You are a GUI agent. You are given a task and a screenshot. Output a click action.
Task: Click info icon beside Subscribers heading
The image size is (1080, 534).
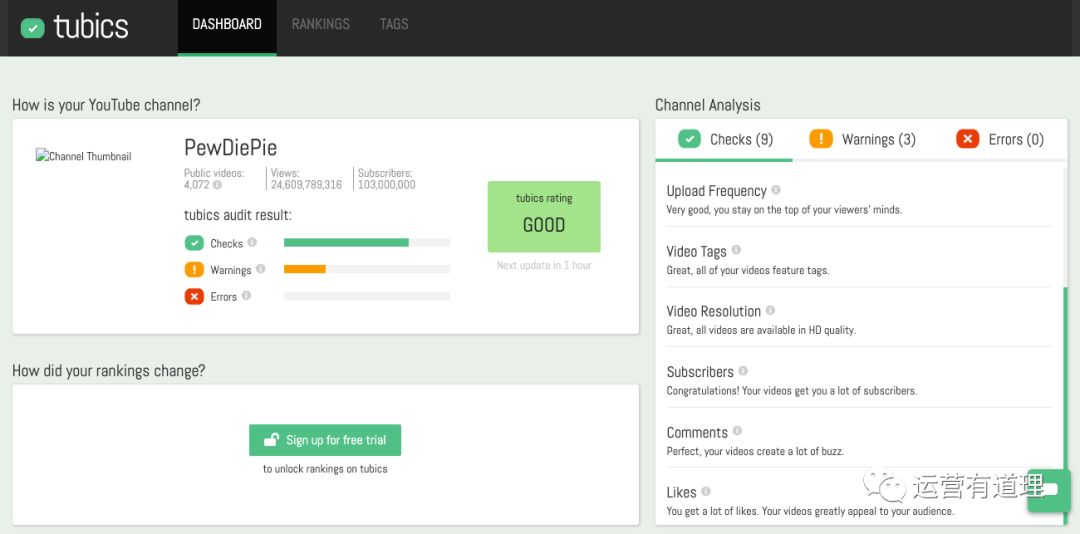point(743,371)
